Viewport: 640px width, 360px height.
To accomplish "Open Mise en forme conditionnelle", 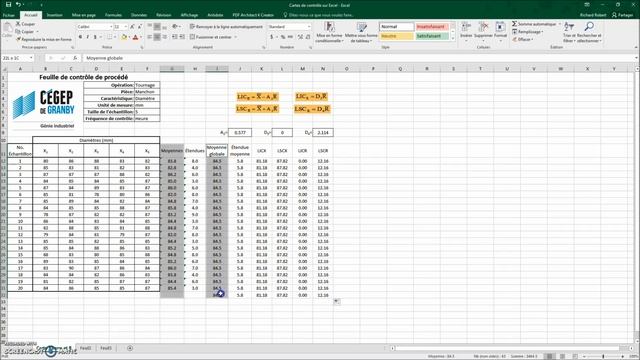I will click(x=329, y=32).
